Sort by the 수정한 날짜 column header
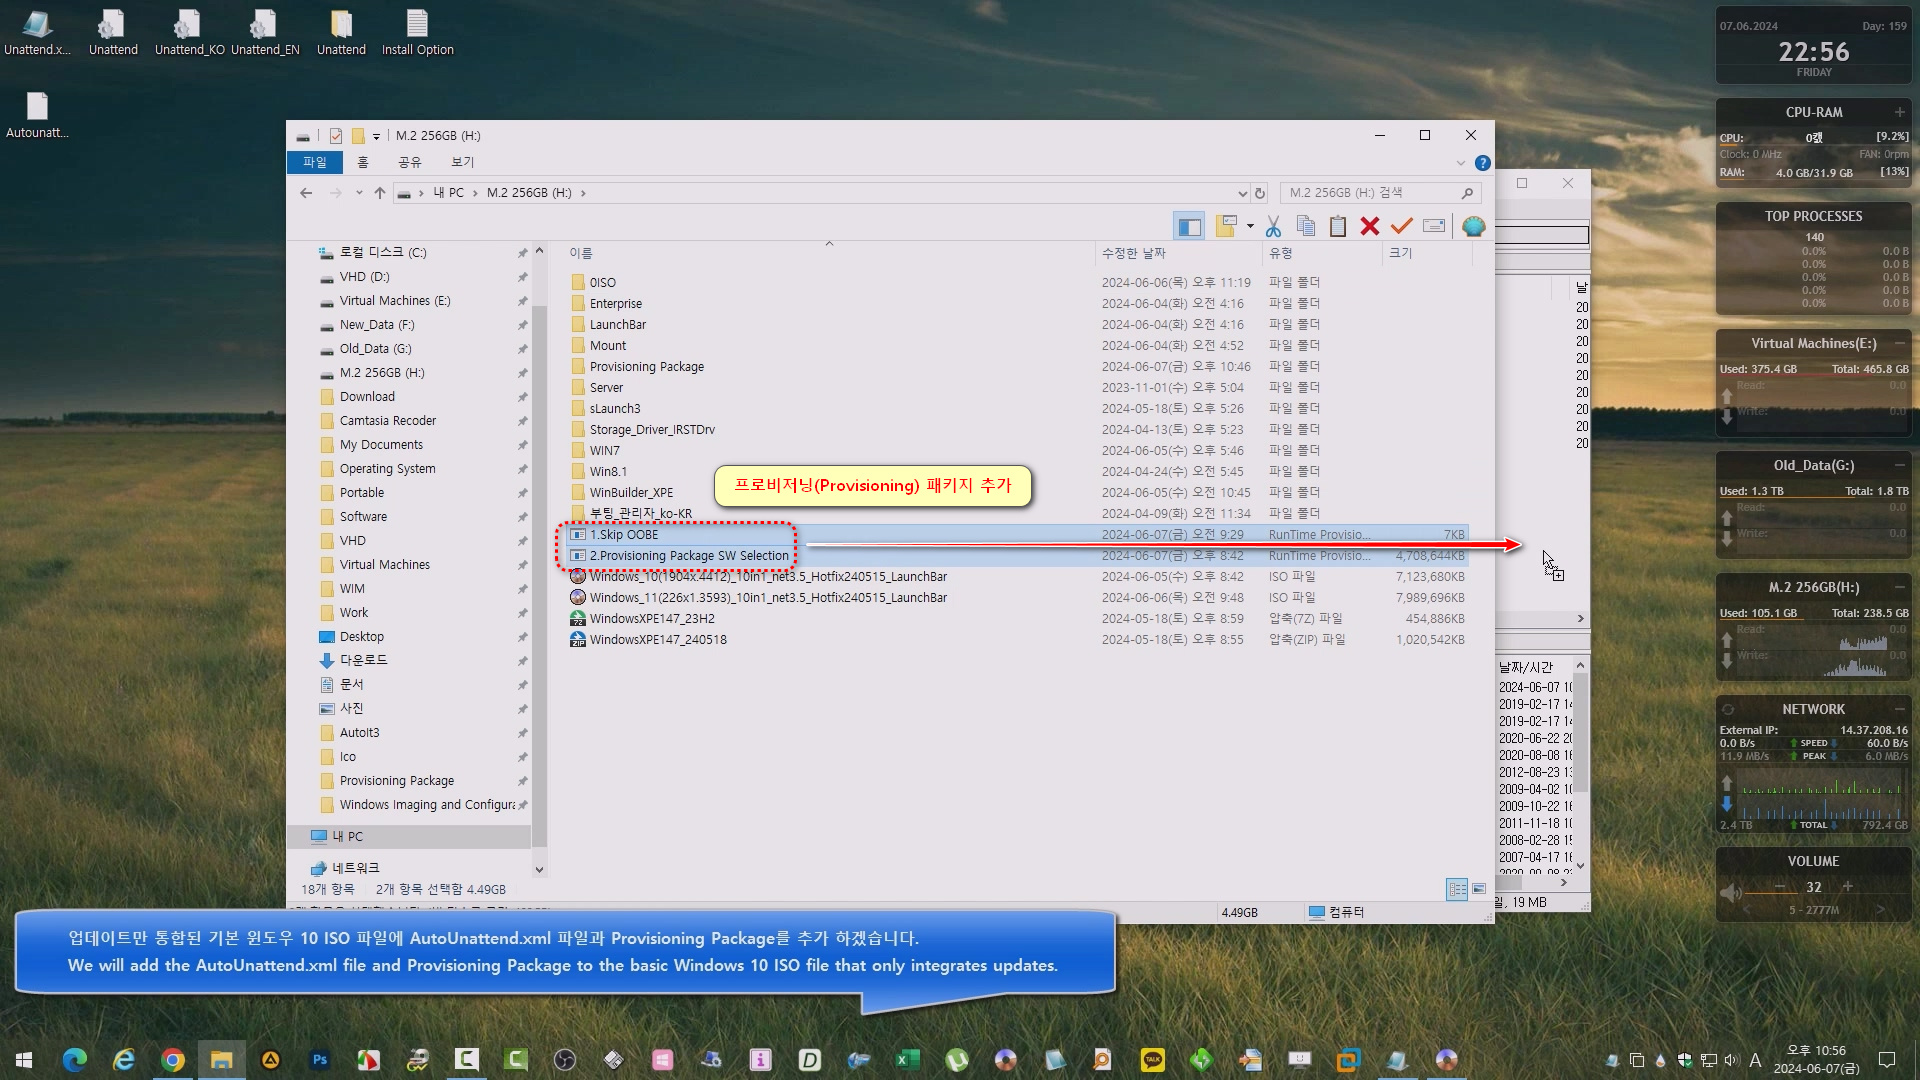Image resolution: width=1920 pixels, height=1080 pixels. tap(1134, 254)
